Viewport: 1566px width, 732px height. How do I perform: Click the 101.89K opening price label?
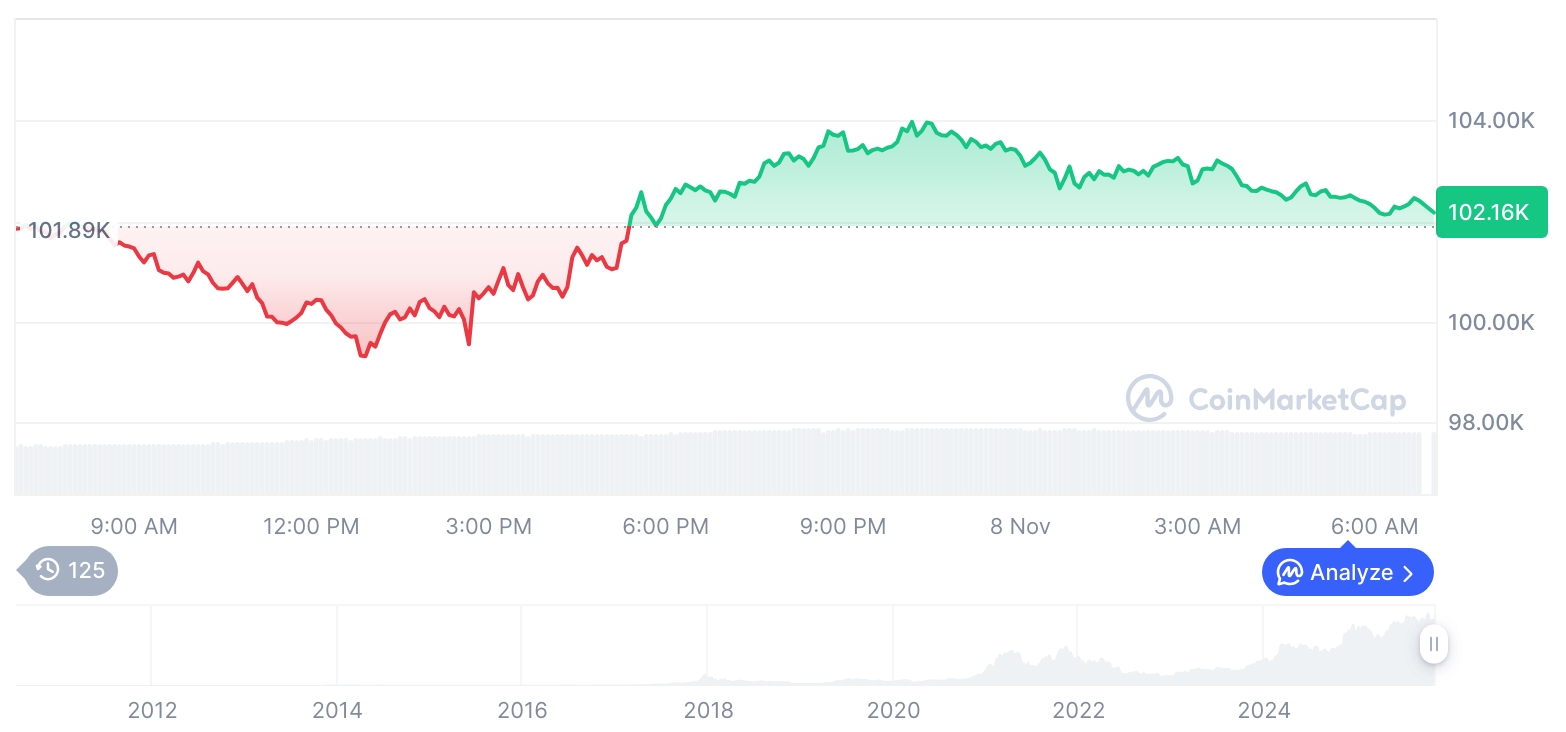coord(68,231)
